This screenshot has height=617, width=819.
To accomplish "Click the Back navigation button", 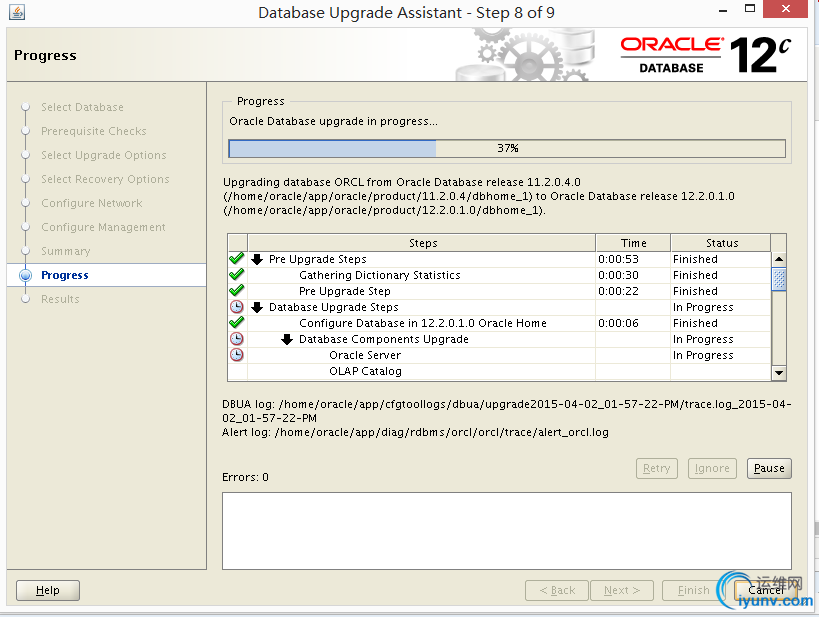I will tap(557, 590).
